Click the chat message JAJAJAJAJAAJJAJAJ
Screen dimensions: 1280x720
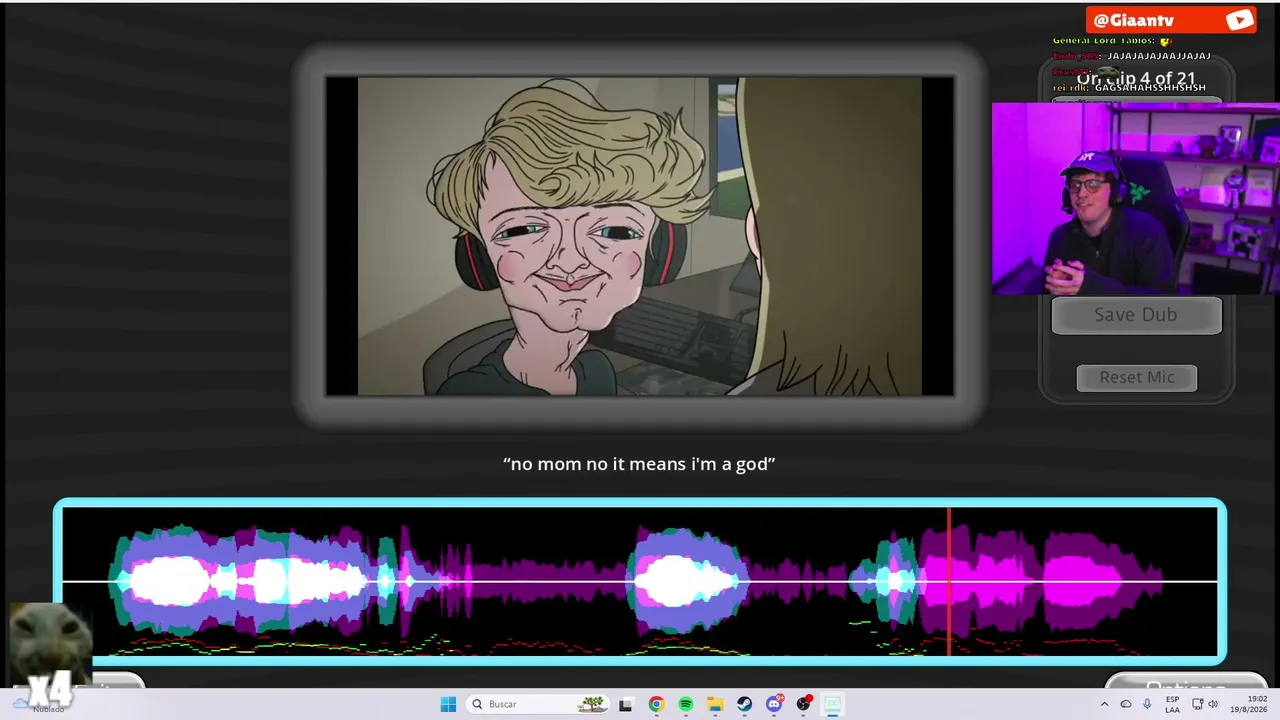point(1160,56)
